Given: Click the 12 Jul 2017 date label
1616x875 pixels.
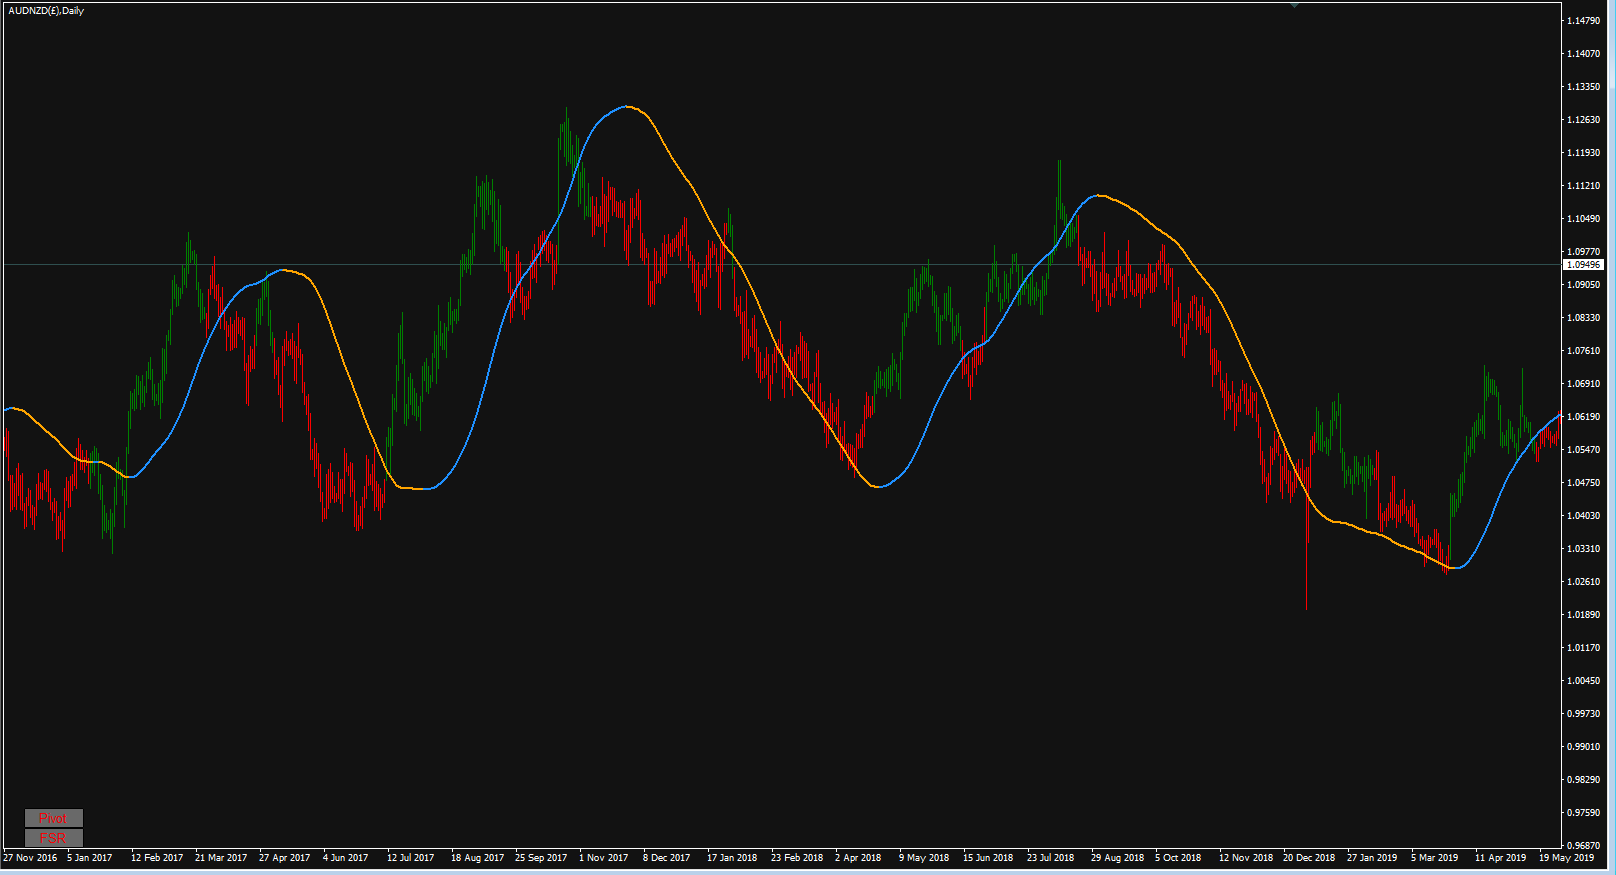Looking at the screenshot, I should click(x=411, y=858).
